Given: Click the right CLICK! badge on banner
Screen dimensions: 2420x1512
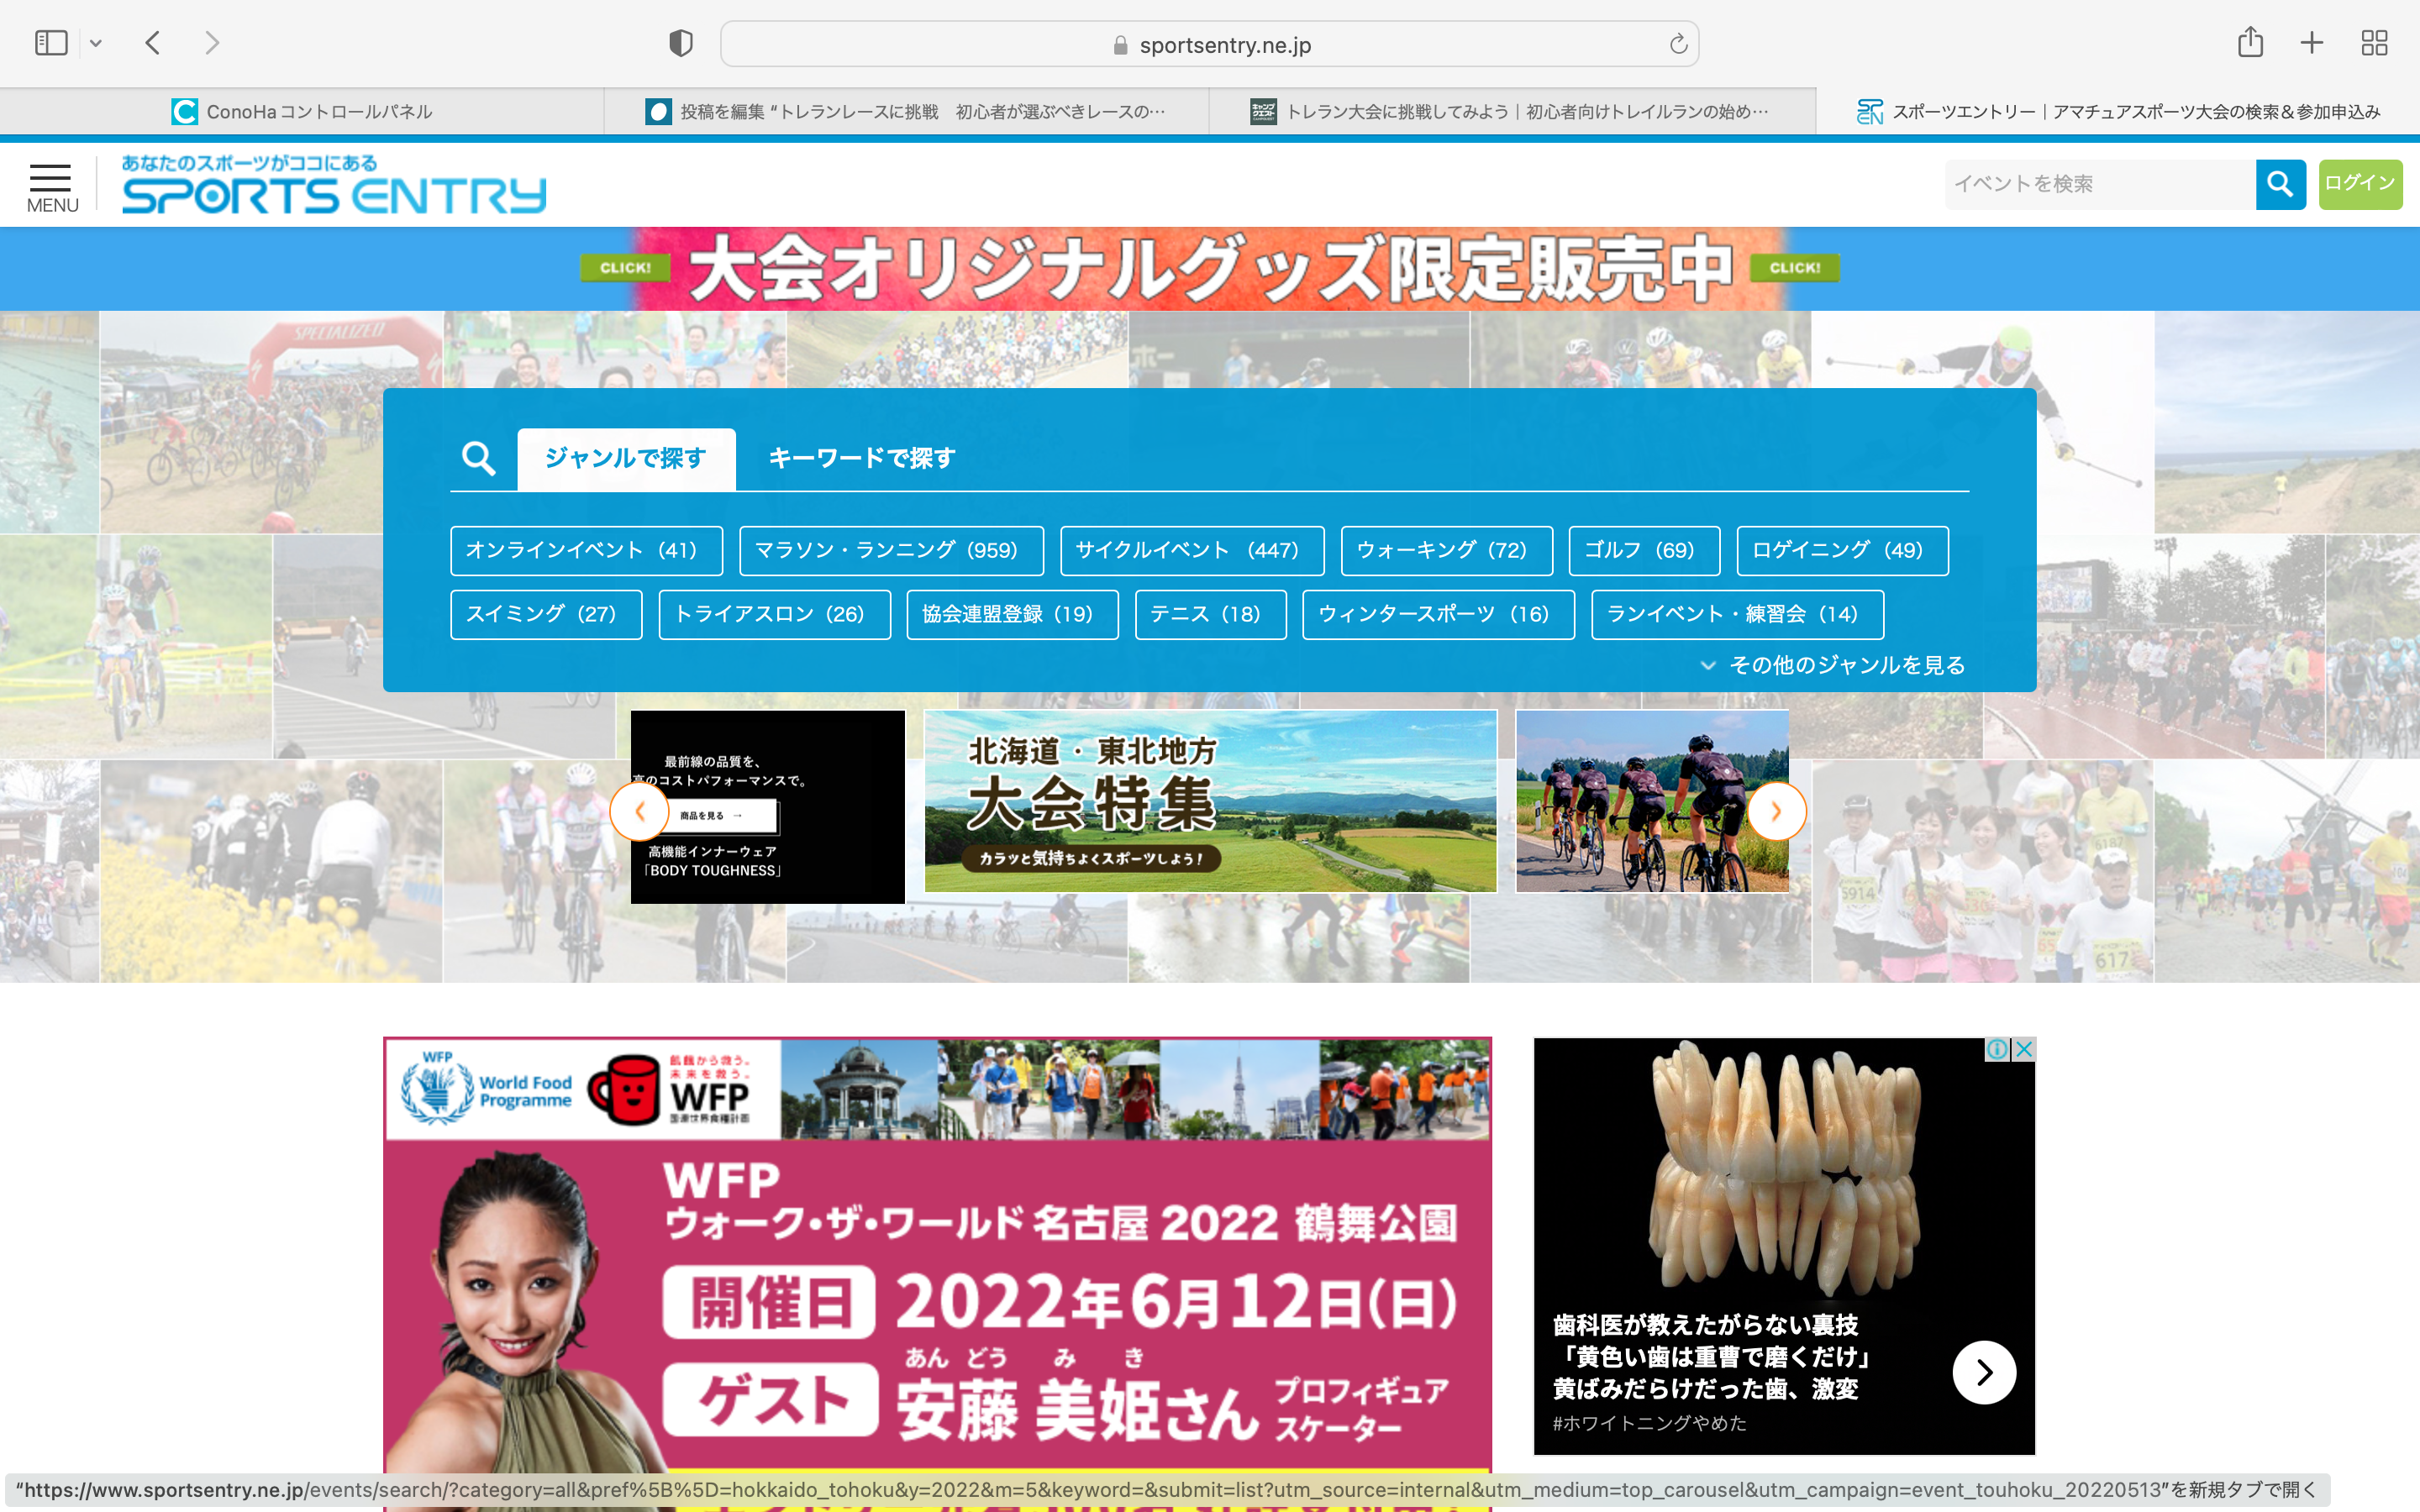Looking at the screenshot, I should point(1795,267).
